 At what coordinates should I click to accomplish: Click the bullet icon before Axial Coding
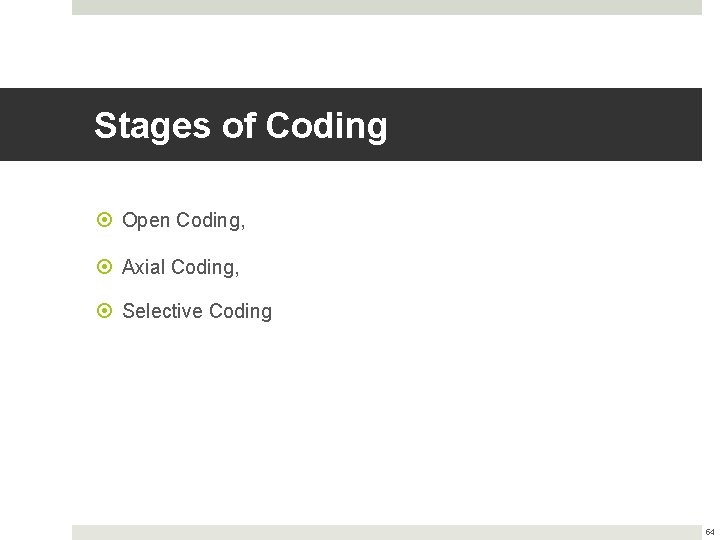point(104,267)
